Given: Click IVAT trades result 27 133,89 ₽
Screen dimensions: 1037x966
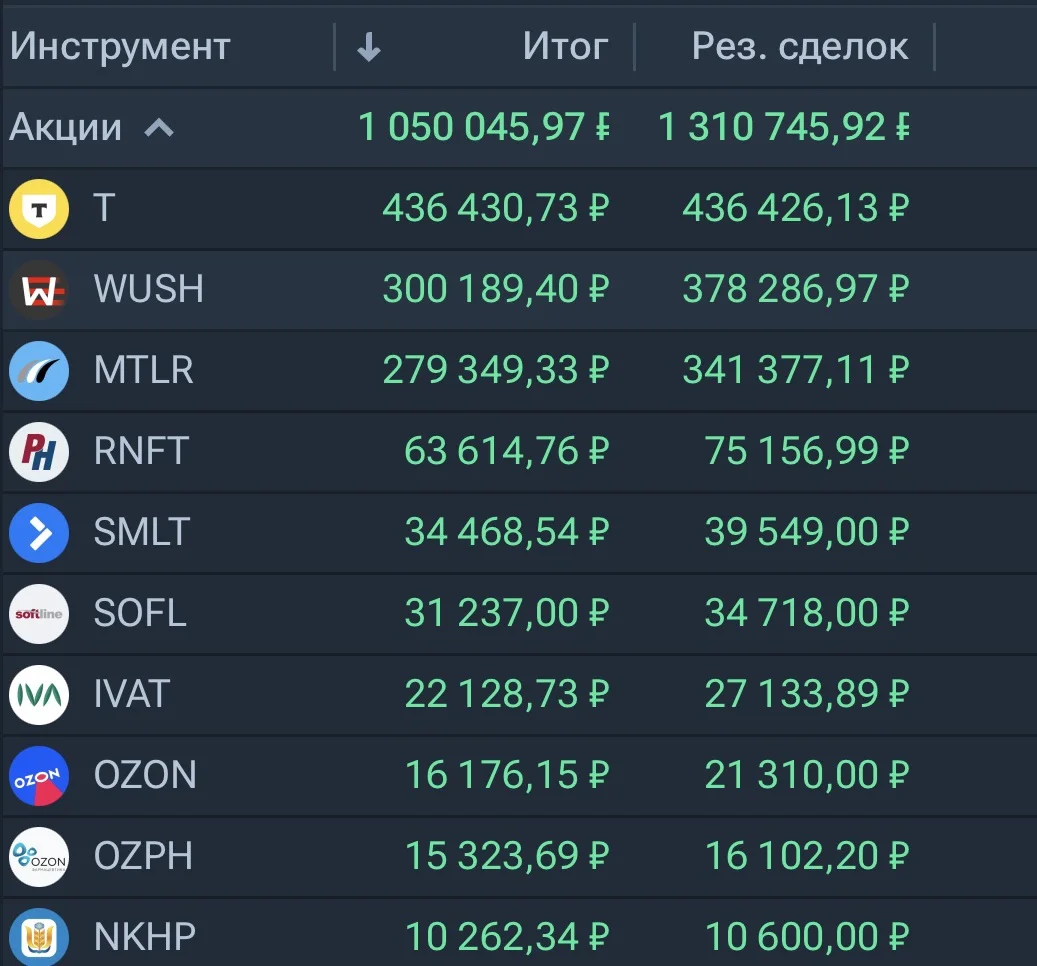Looking at the screenshot, I should click(x=807, y=694).
